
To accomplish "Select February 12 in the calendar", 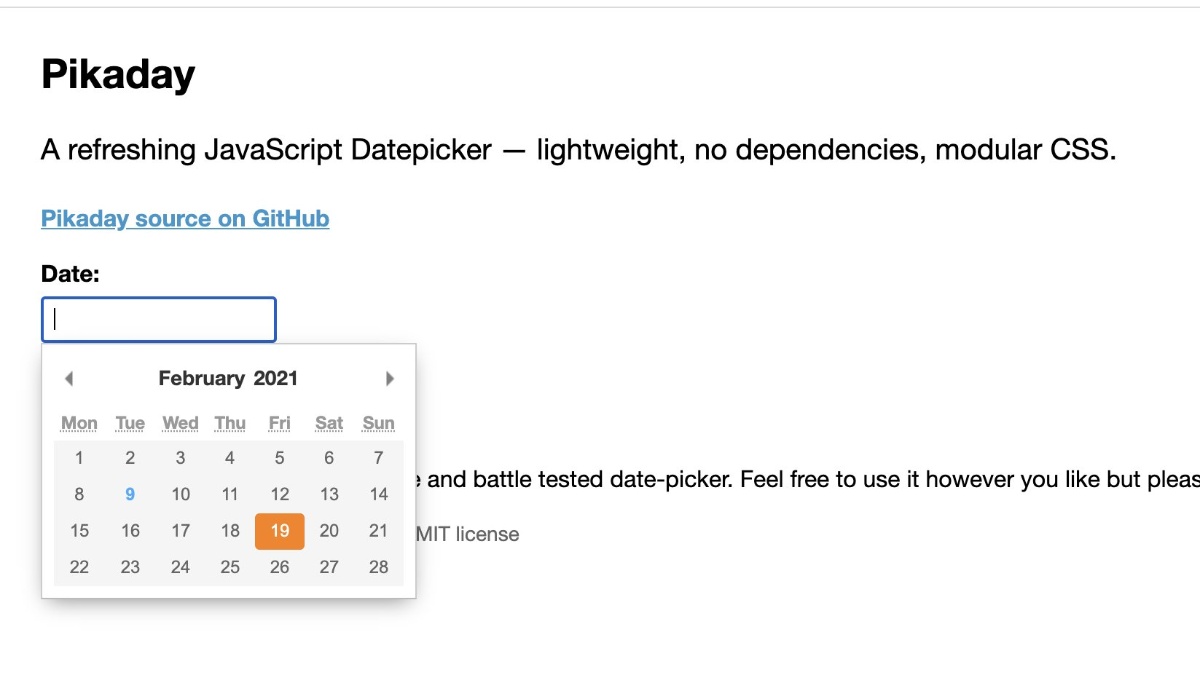I will 280,495.
